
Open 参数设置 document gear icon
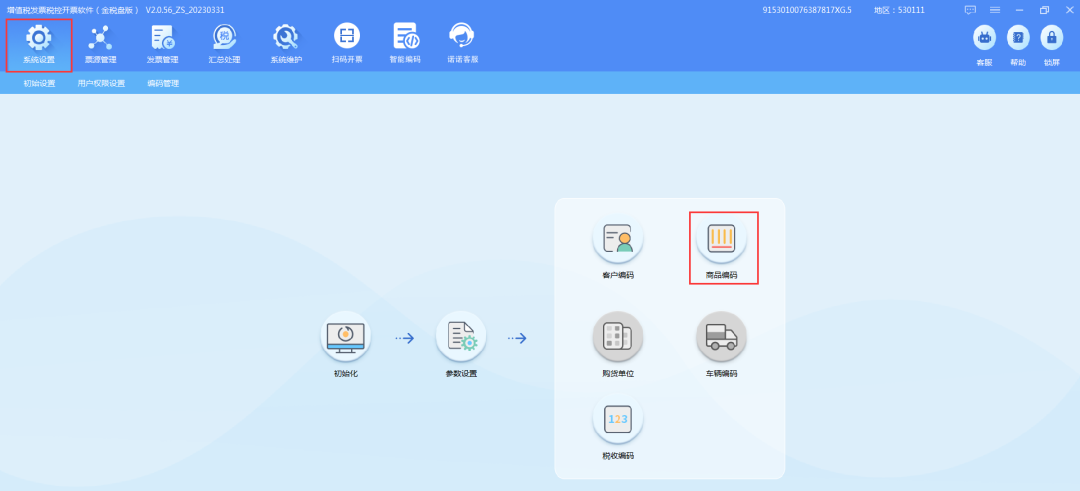461,337
